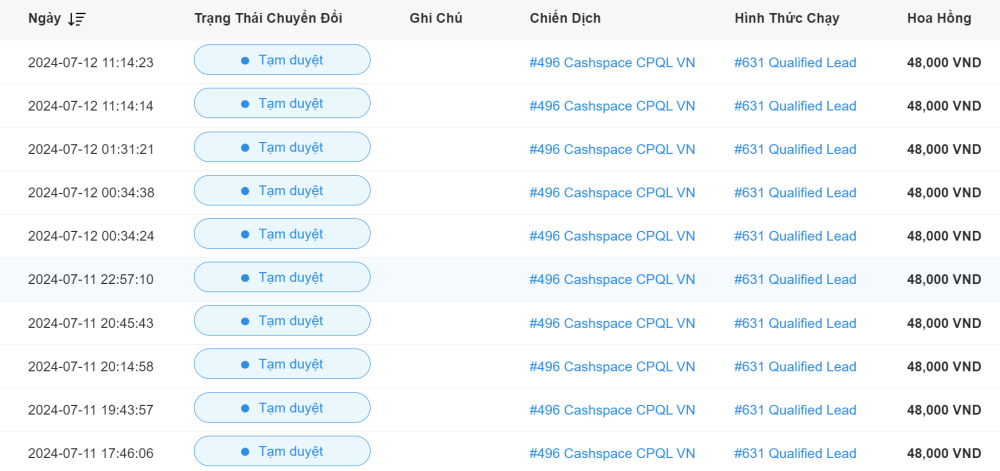The image size is (1000, 471).
Task: Open Cashspace campaign link for 2024-07-12 00:34:38 row
Action: (x=612, y=193)
